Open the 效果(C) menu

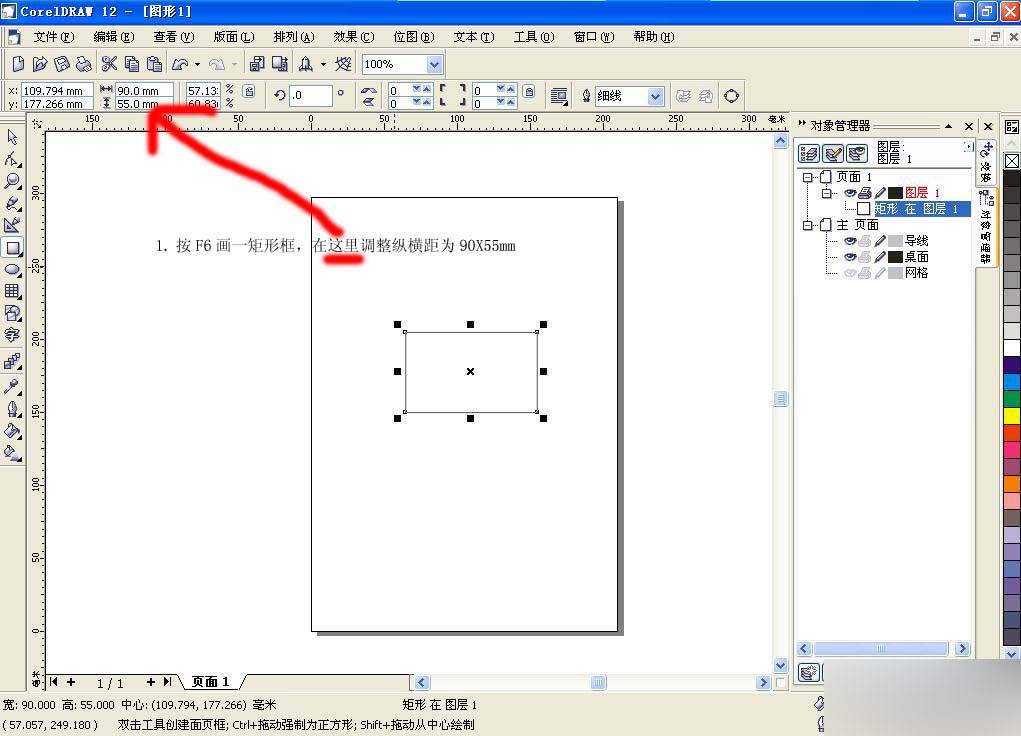[x=354, y=37]
